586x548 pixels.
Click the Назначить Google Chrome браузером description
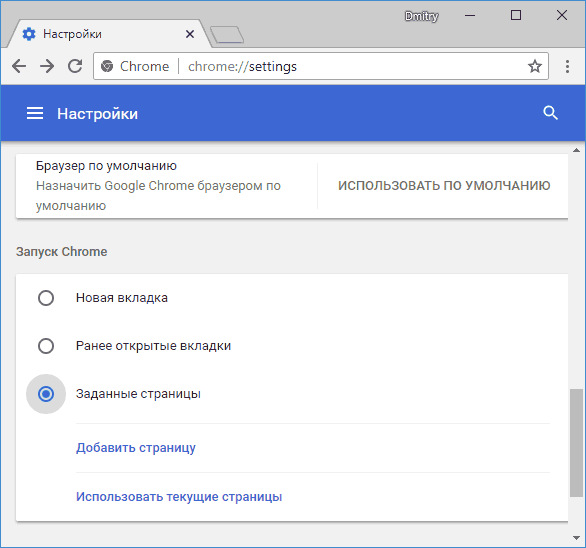coord(158,196)
